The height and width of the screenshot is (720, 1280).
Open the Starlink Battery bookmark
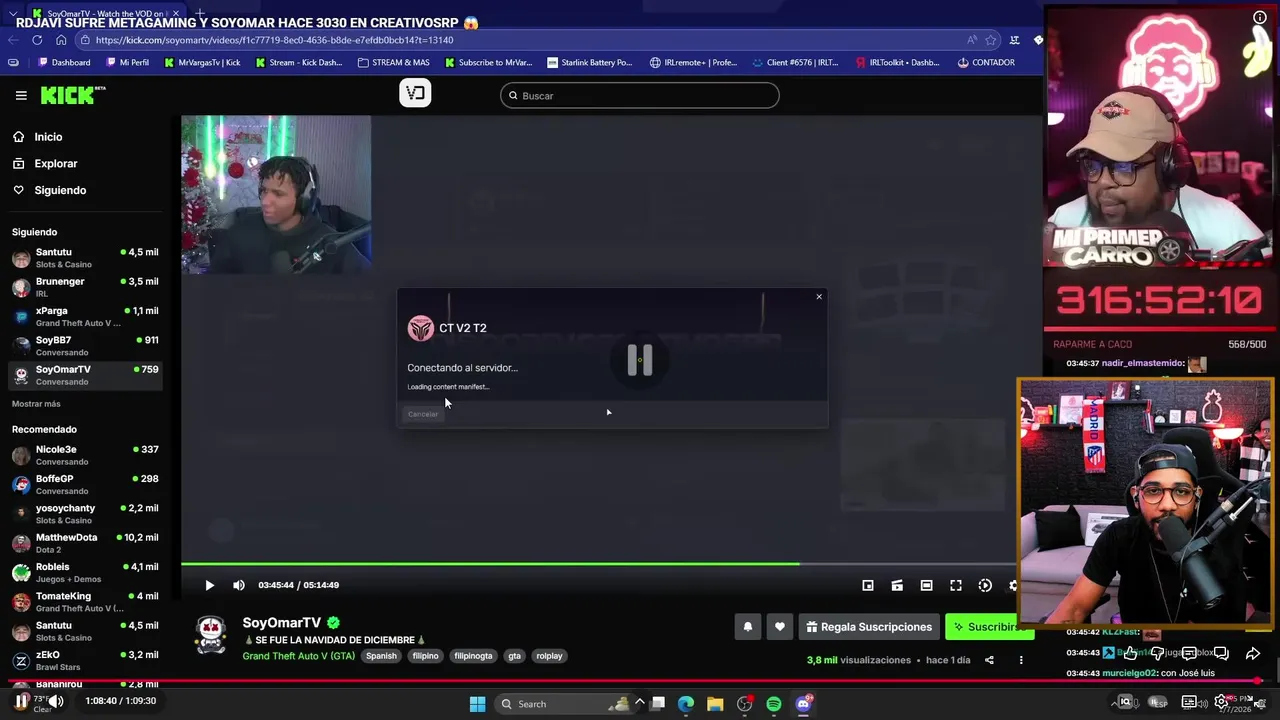click(590, 62)
